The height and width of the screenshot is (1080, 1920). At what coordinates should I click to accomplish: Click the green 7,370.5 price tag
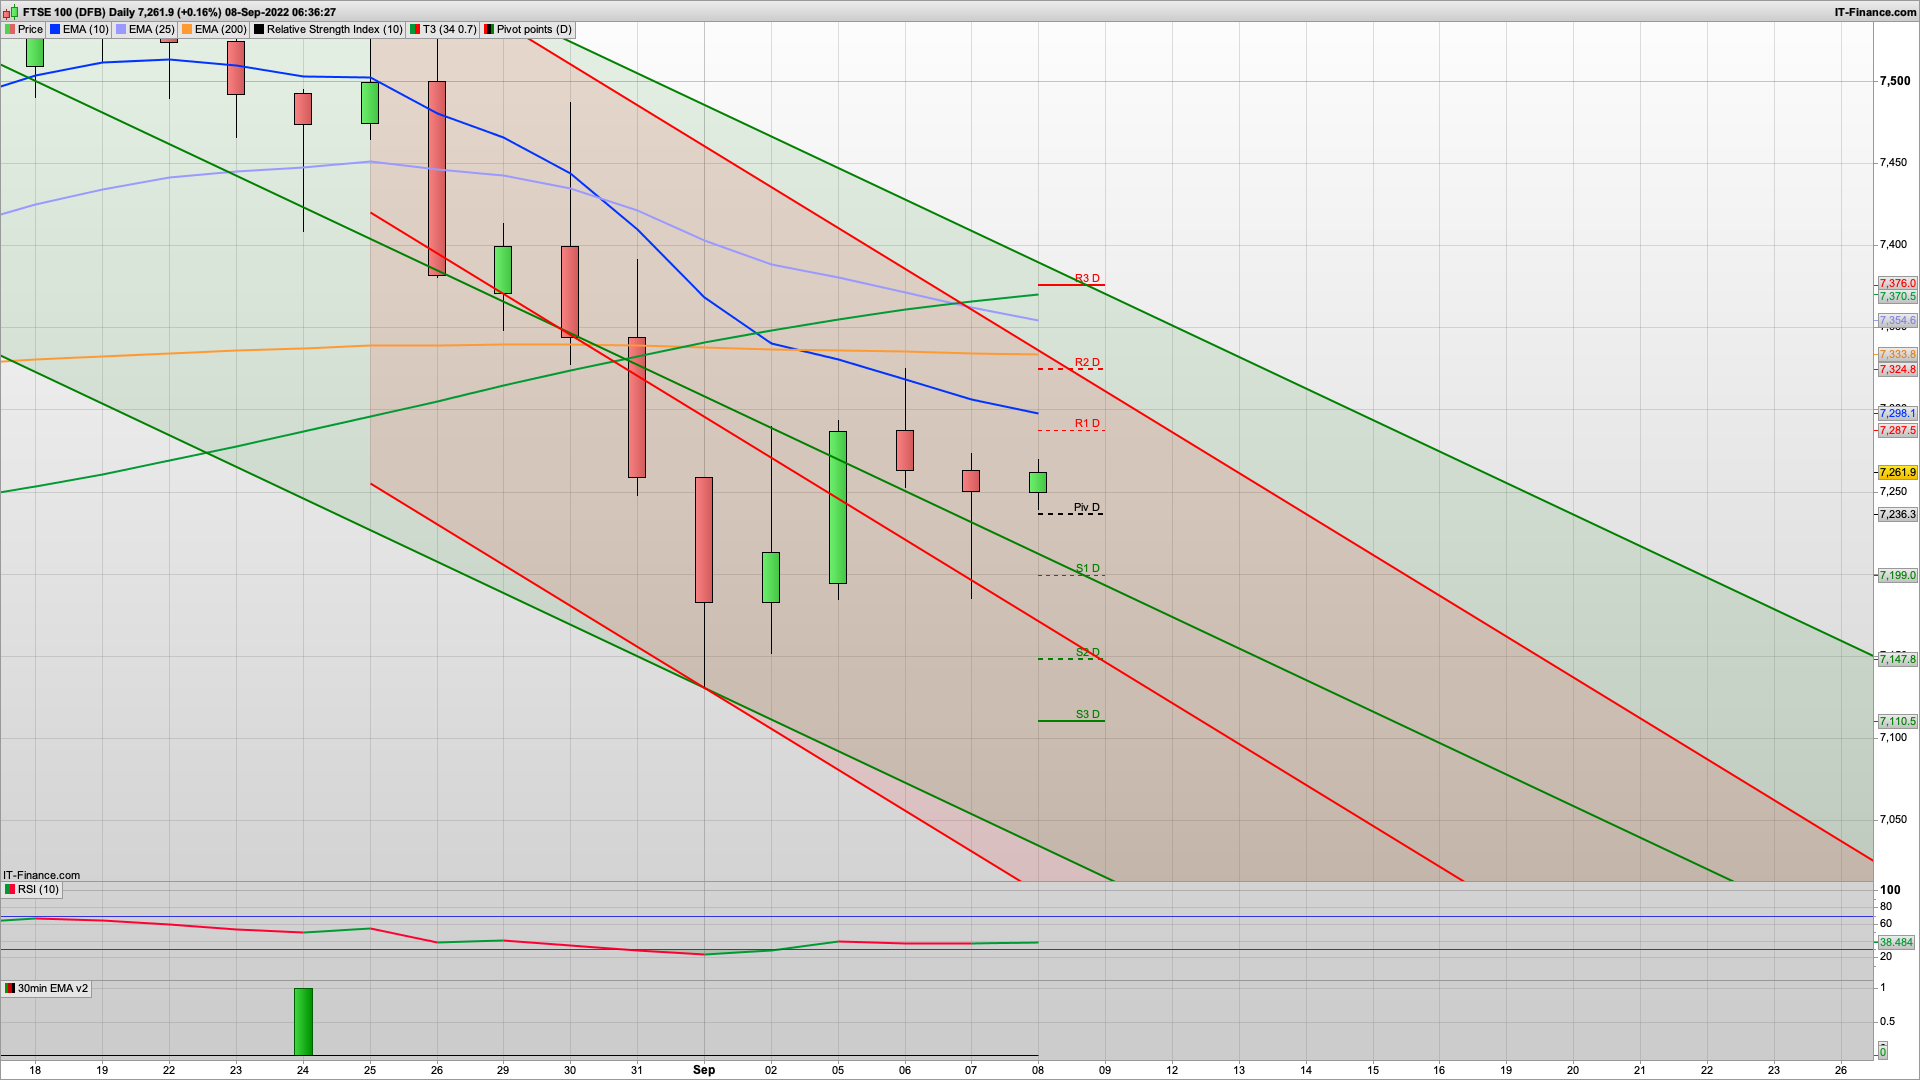click(1897, 296)
